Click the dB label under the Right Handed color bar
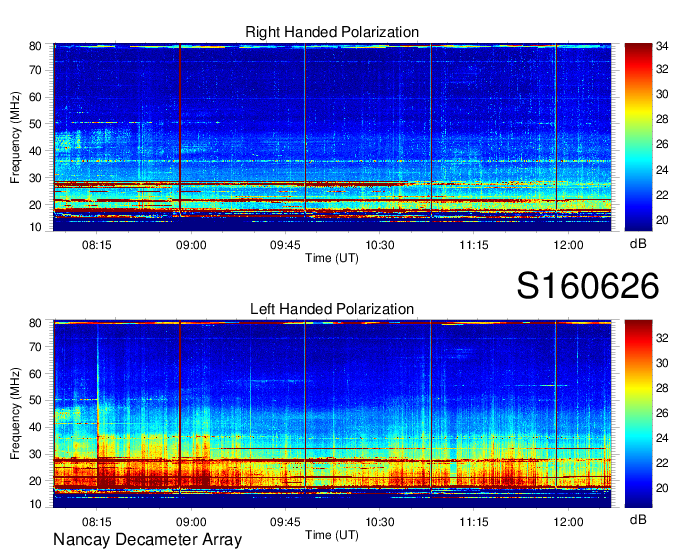The height and width of the screenshot is (552, 680). click(638, 244)
